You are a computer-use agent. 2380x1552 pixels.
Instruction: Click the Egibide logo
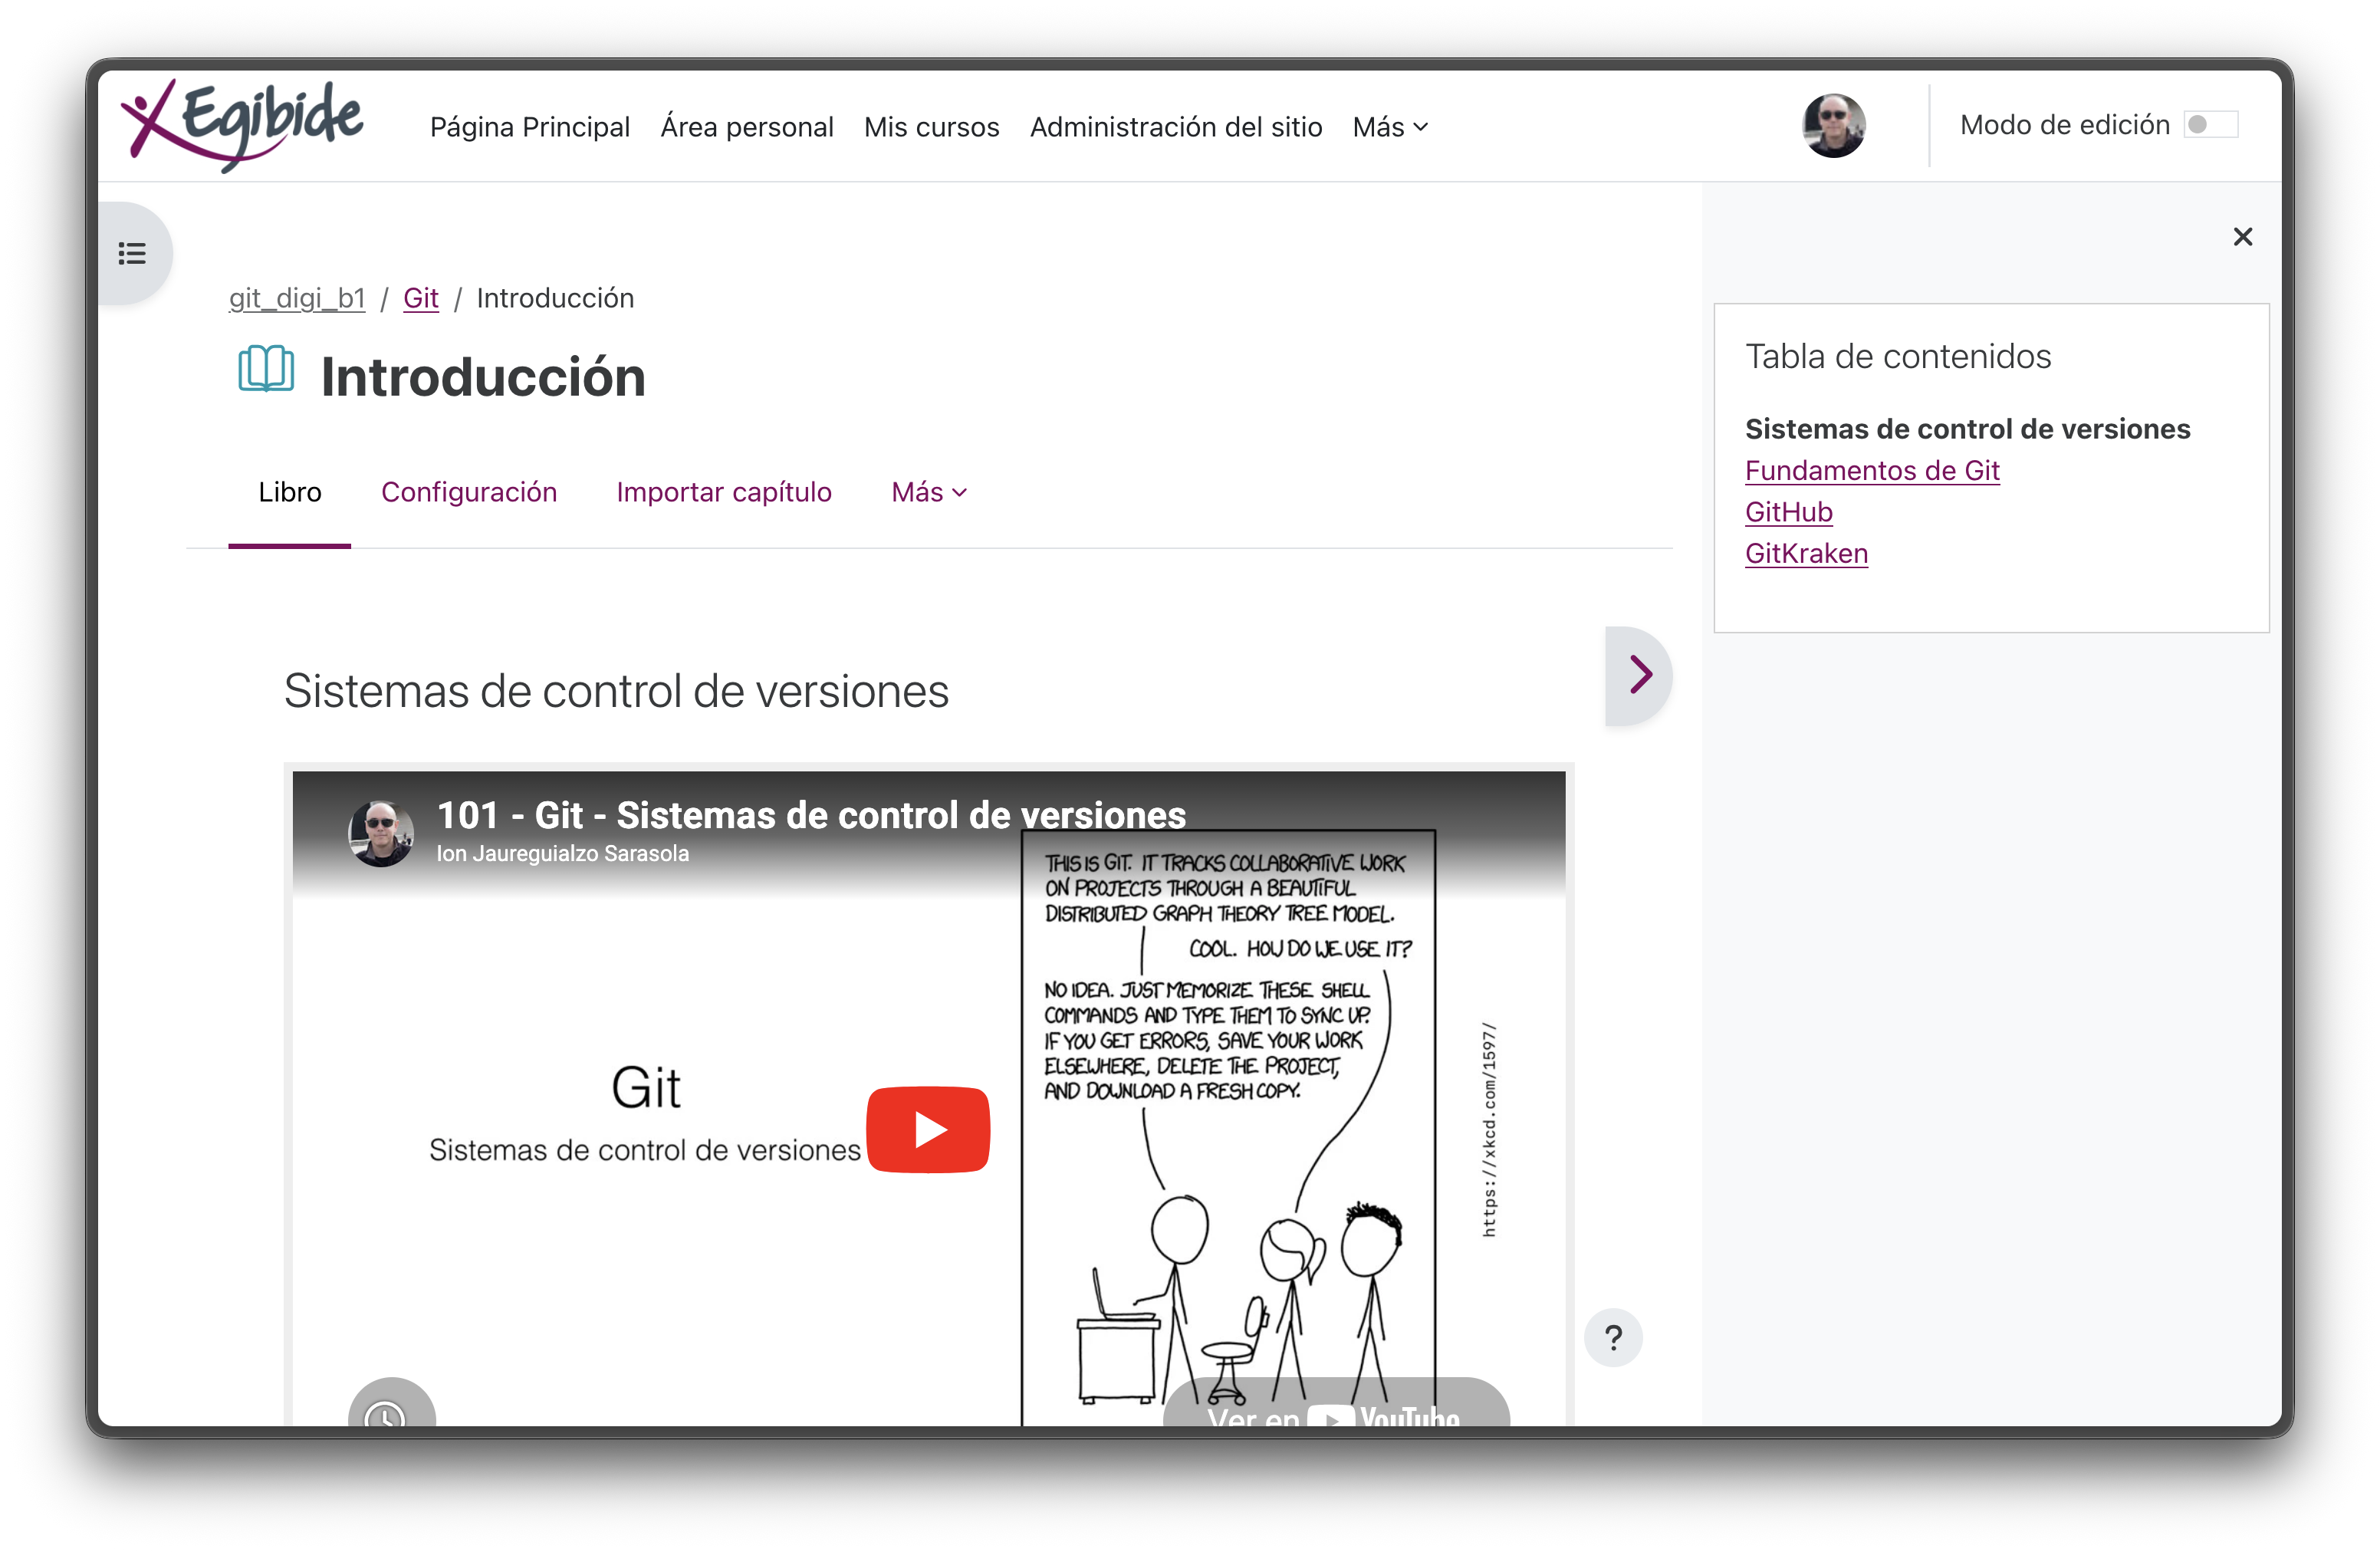pyautogui.click(x=241, y=125)
